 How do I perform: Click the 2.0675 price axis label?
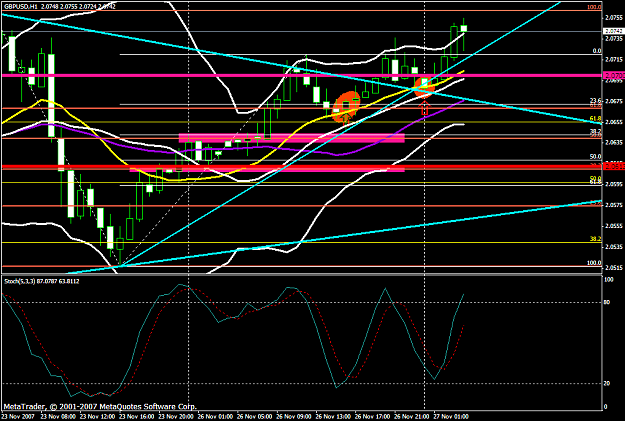614,101
